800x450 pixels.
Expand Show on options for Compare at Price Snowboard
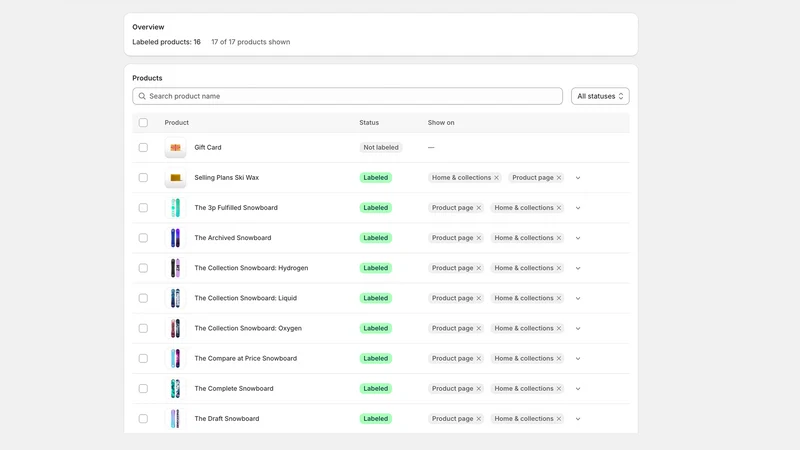[x=578, y=358]
